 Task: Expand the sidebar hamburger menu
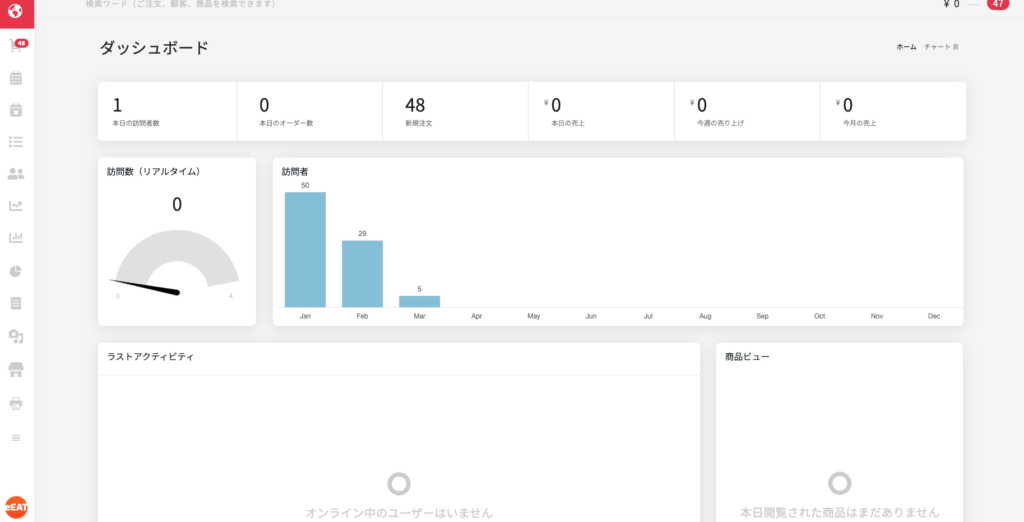16,438
